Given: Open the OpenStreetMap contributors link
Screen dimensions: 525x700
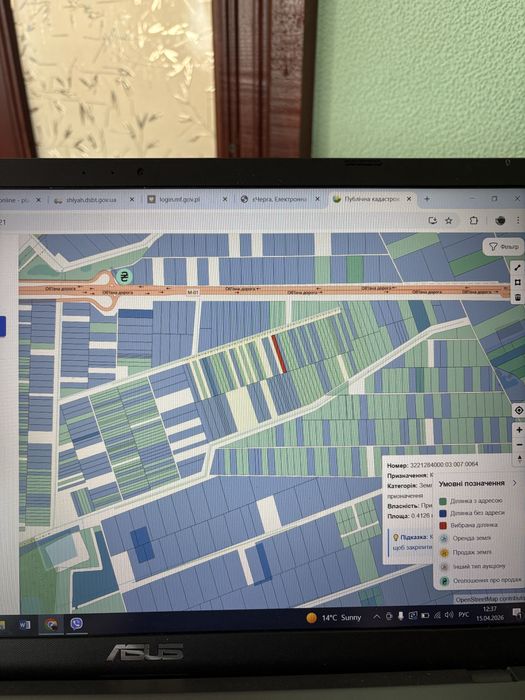Looking at the screenshot, I should (x=490, y=599).
